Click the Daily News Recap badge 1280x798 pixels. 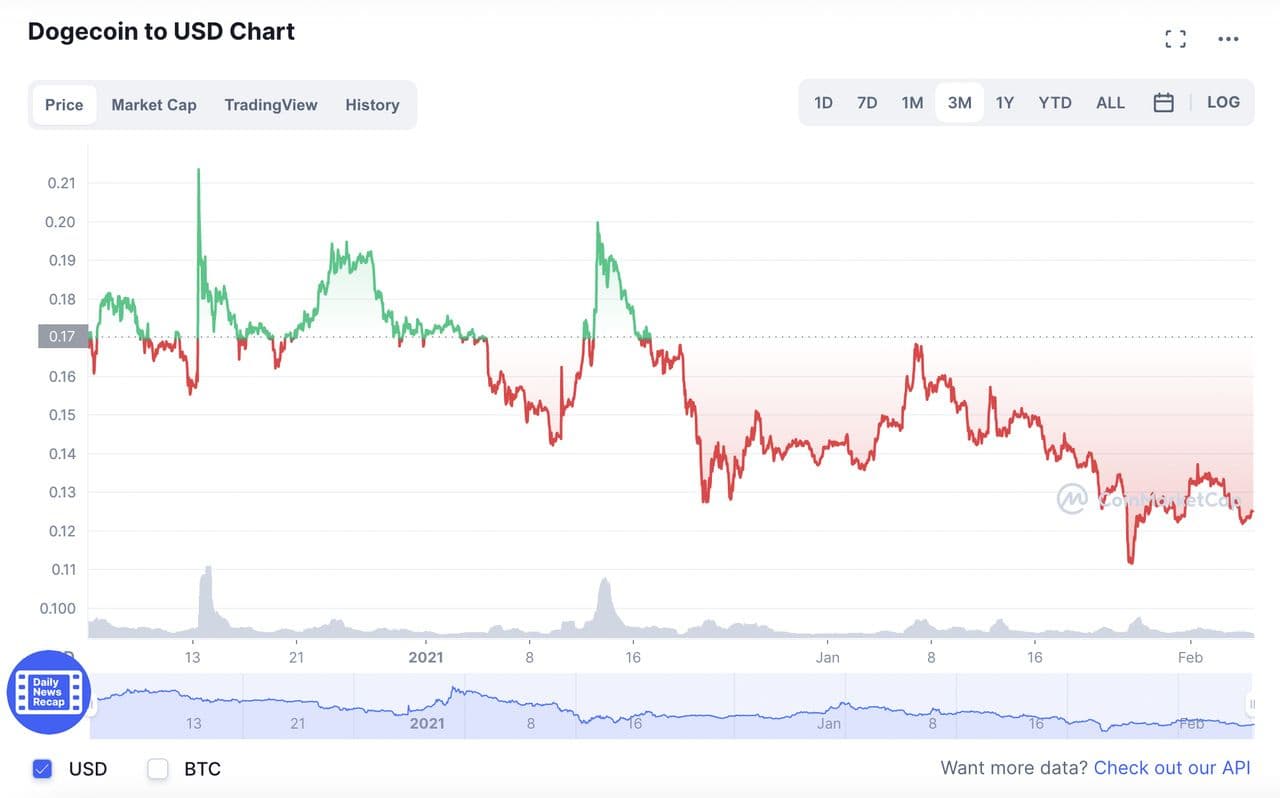click(x=48, y=692)
